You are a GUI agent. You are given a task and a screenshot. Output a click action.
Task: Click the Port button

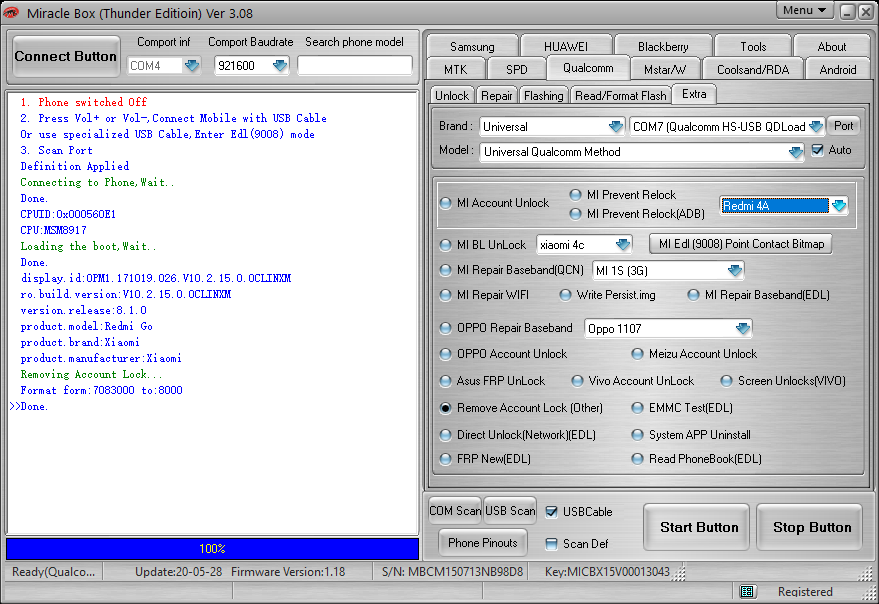pos(843,126)
